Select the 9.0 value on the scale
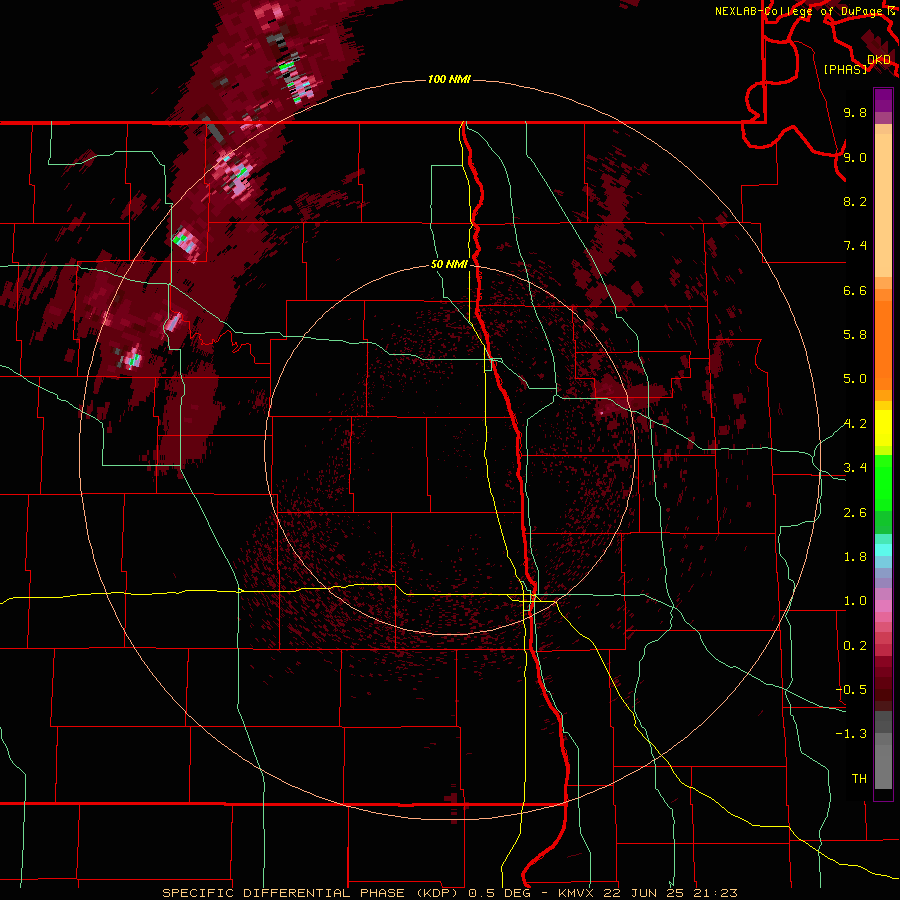 pos(855,157)
